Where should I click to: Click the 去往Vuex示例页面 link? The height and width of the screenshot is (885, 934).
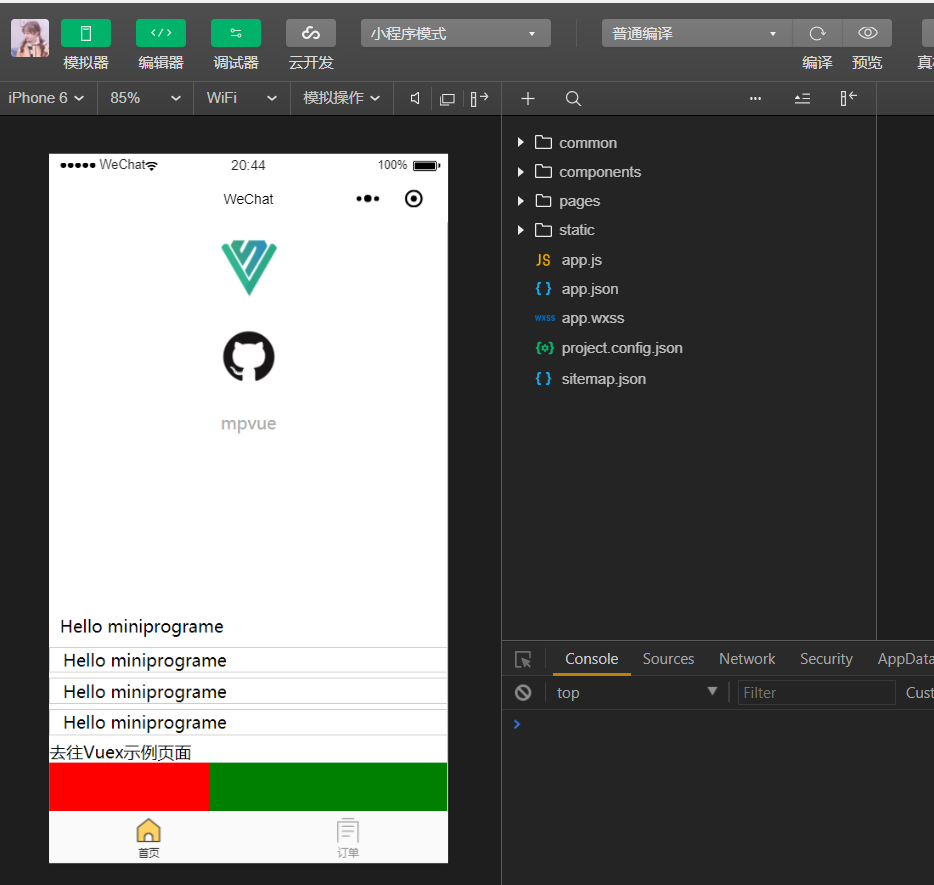[120, 753]
